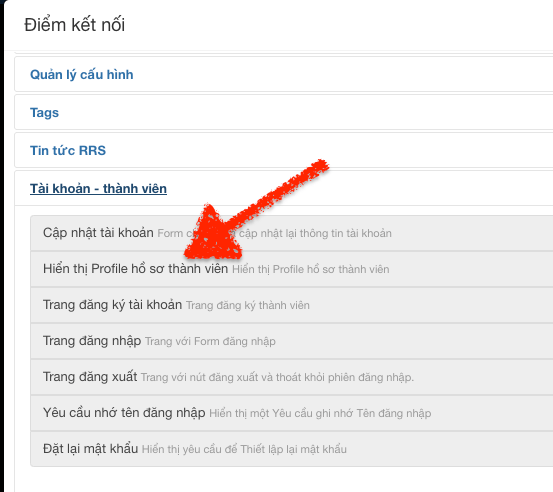
Task: Collapse the Tài khoản - thành viên section
Action: click(98, 189)
